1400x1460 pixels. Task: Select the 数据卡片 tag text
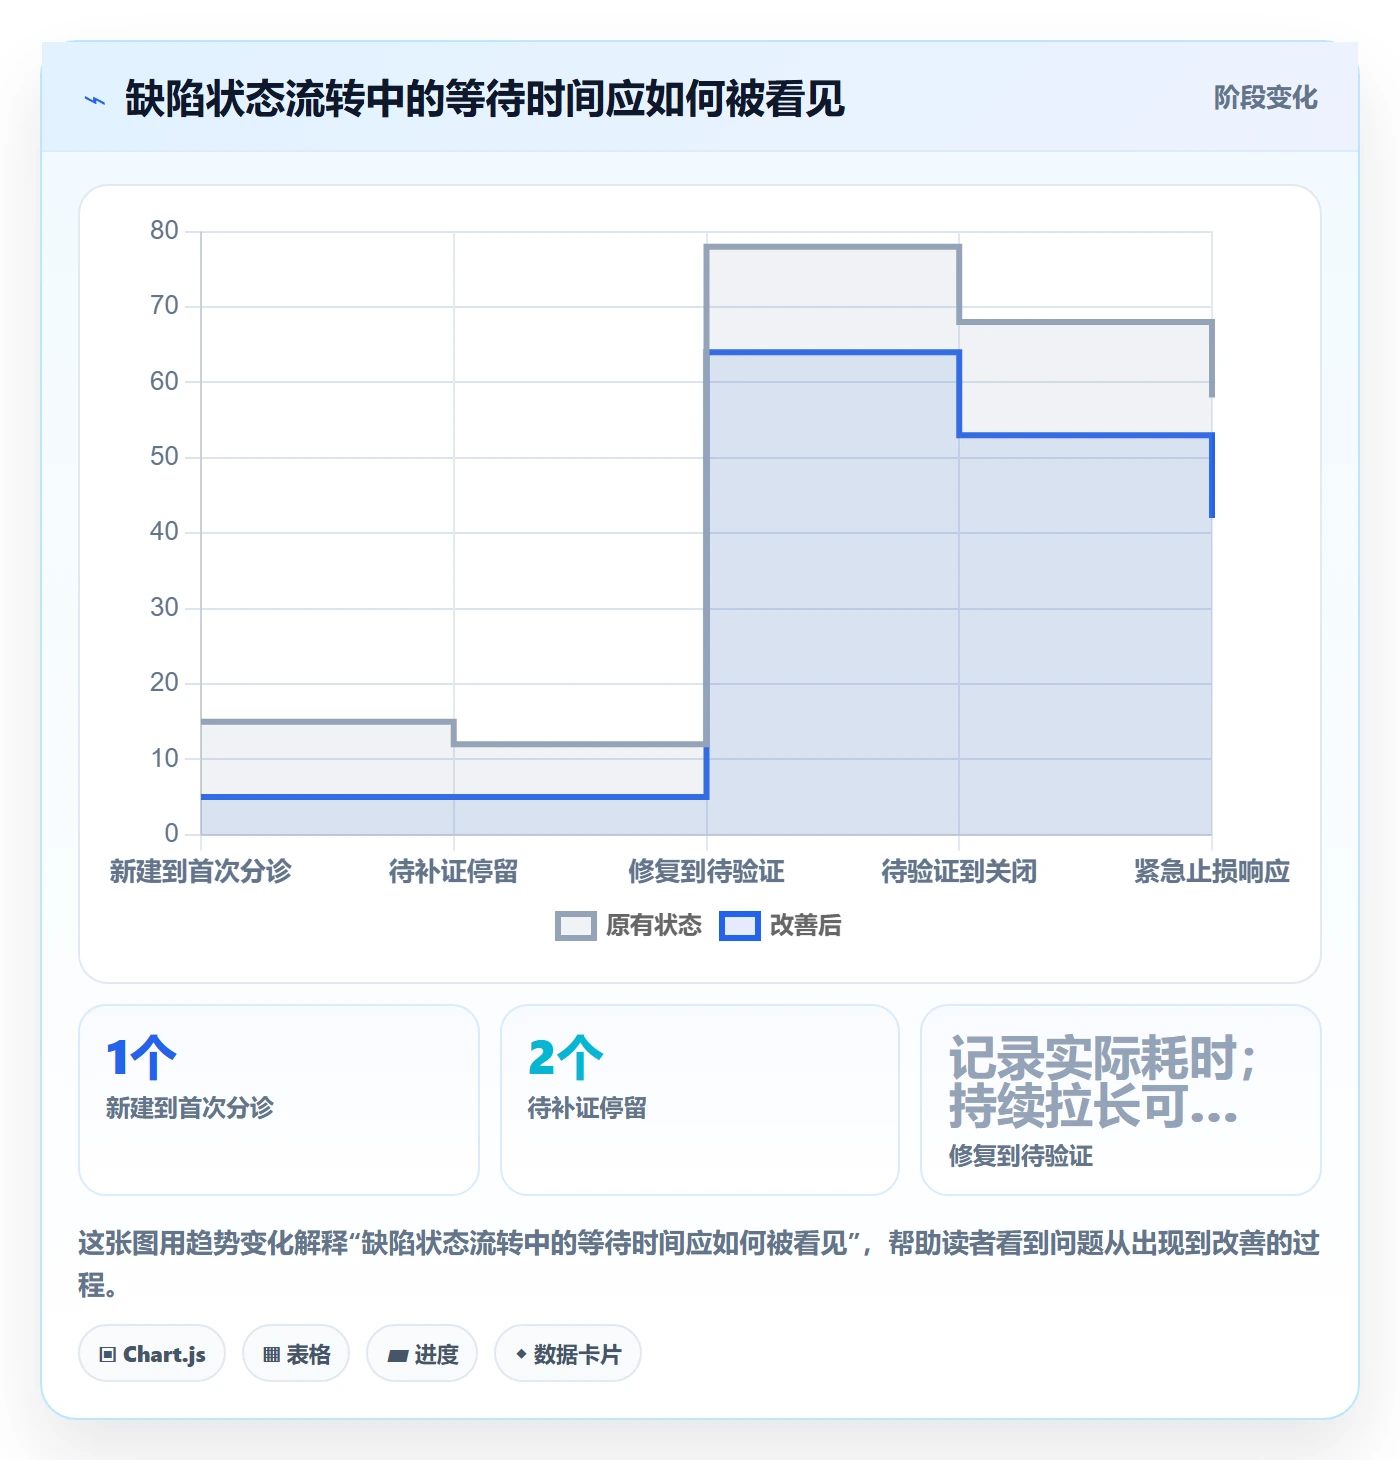pos(577,1355)
